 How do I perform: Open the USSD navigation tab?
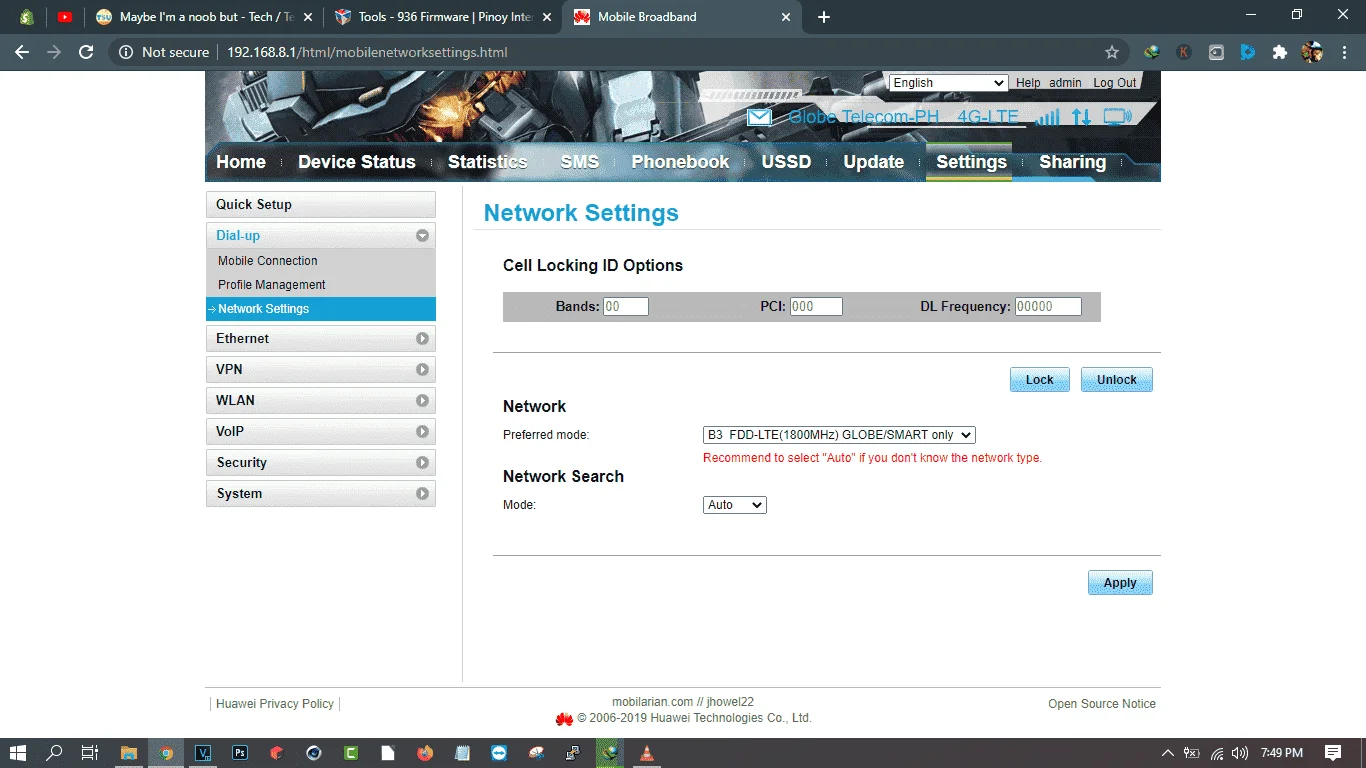pyautogui.click(x=786, y=162)
